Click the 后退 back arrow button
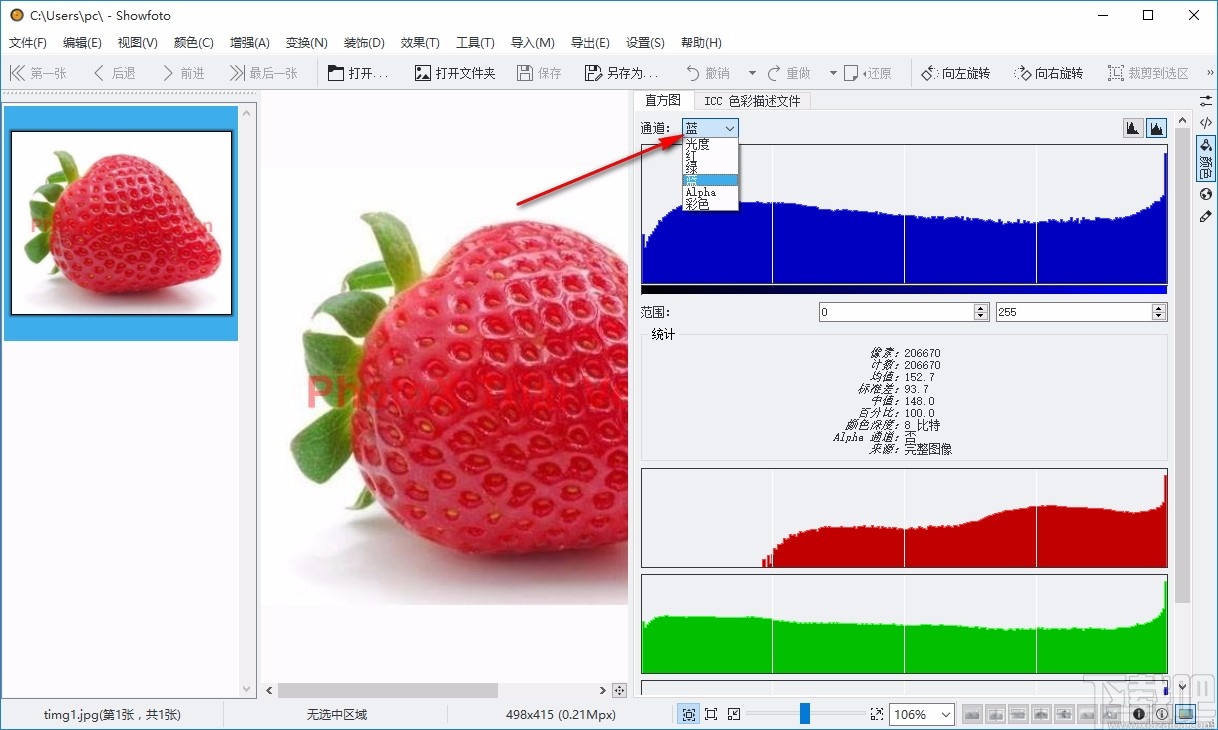 pos(114,73)
